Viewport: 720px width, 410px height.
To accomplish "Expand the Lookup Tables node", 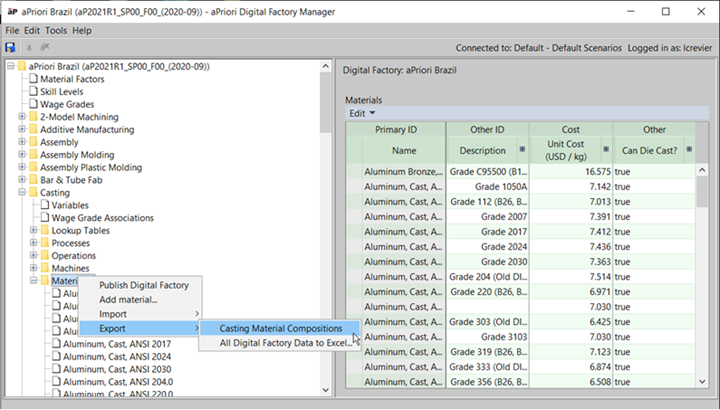I will point(33,230).
